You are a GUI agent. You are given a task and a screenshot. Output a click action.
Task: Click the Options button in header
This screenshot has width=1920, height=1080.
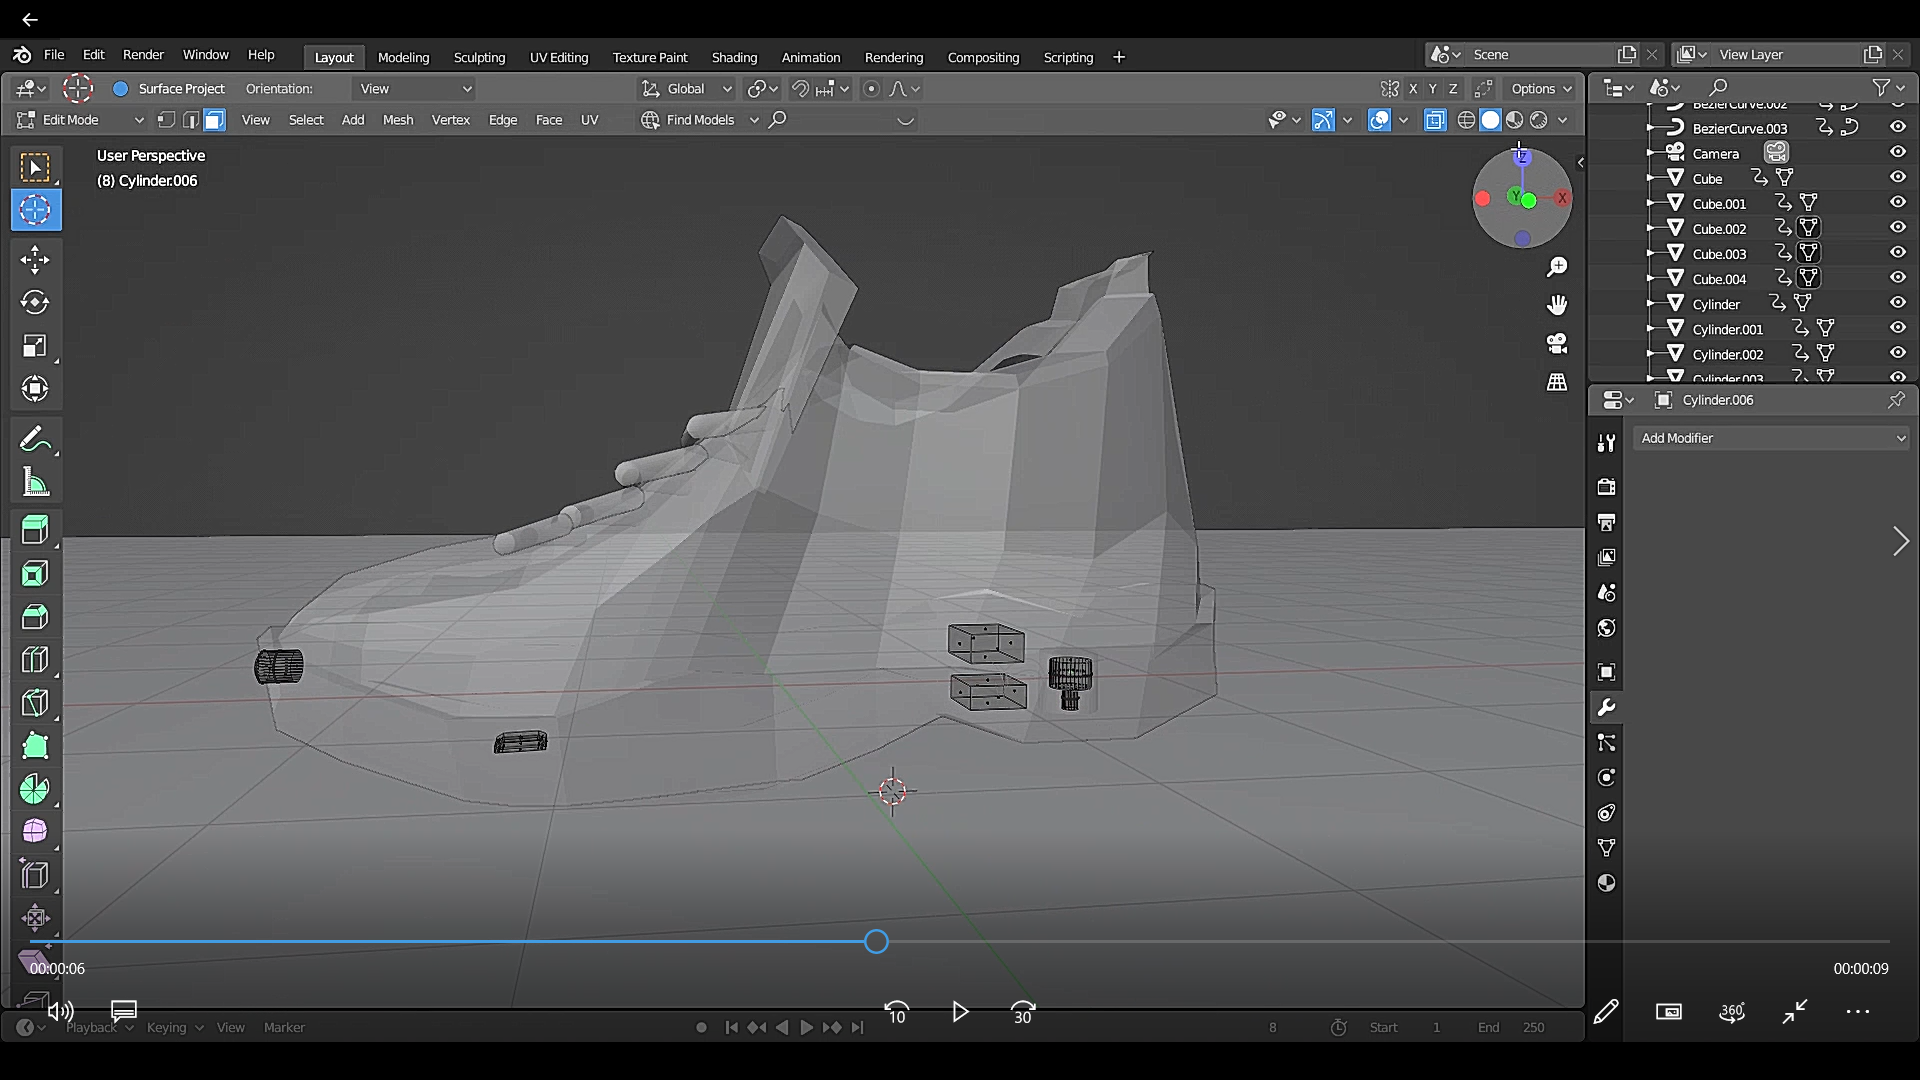pos(1540,89)
